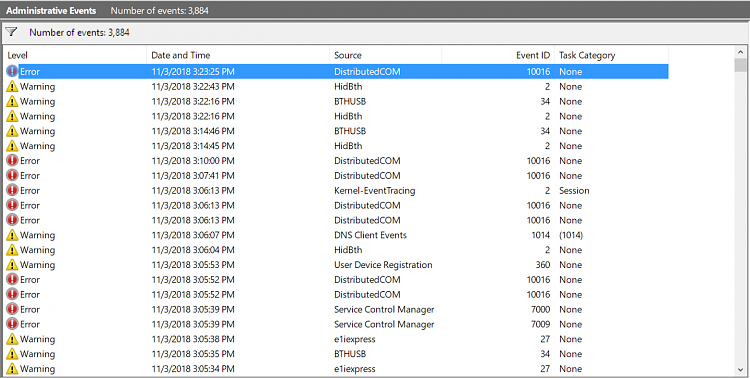
Task: Click 11/3/2018 3:14:46 PM date cell
Action: (x=193, y=131)
